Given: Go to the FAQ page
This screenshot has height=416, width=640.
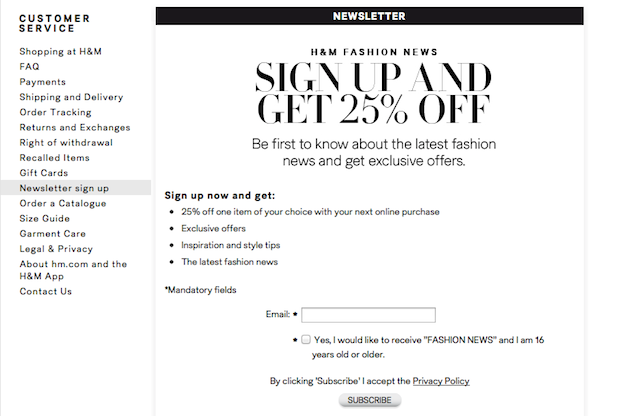Looking at the screenshot, I should [29, 67].
